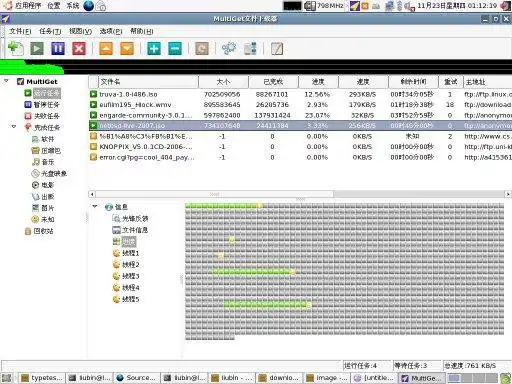Click the brown reload toolbar icon

[202, 49]
